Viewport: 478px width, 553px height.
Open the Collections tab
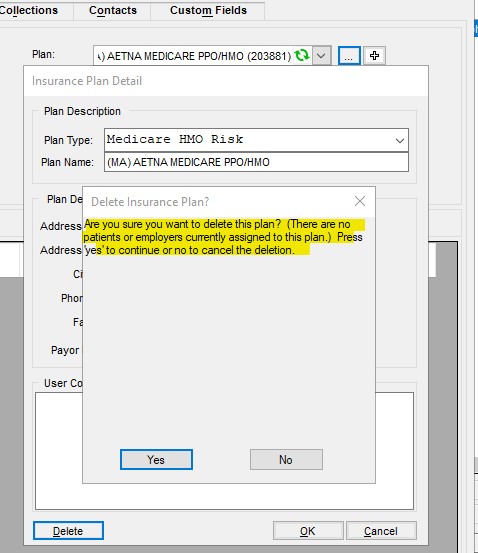click(x=29, y=10)
